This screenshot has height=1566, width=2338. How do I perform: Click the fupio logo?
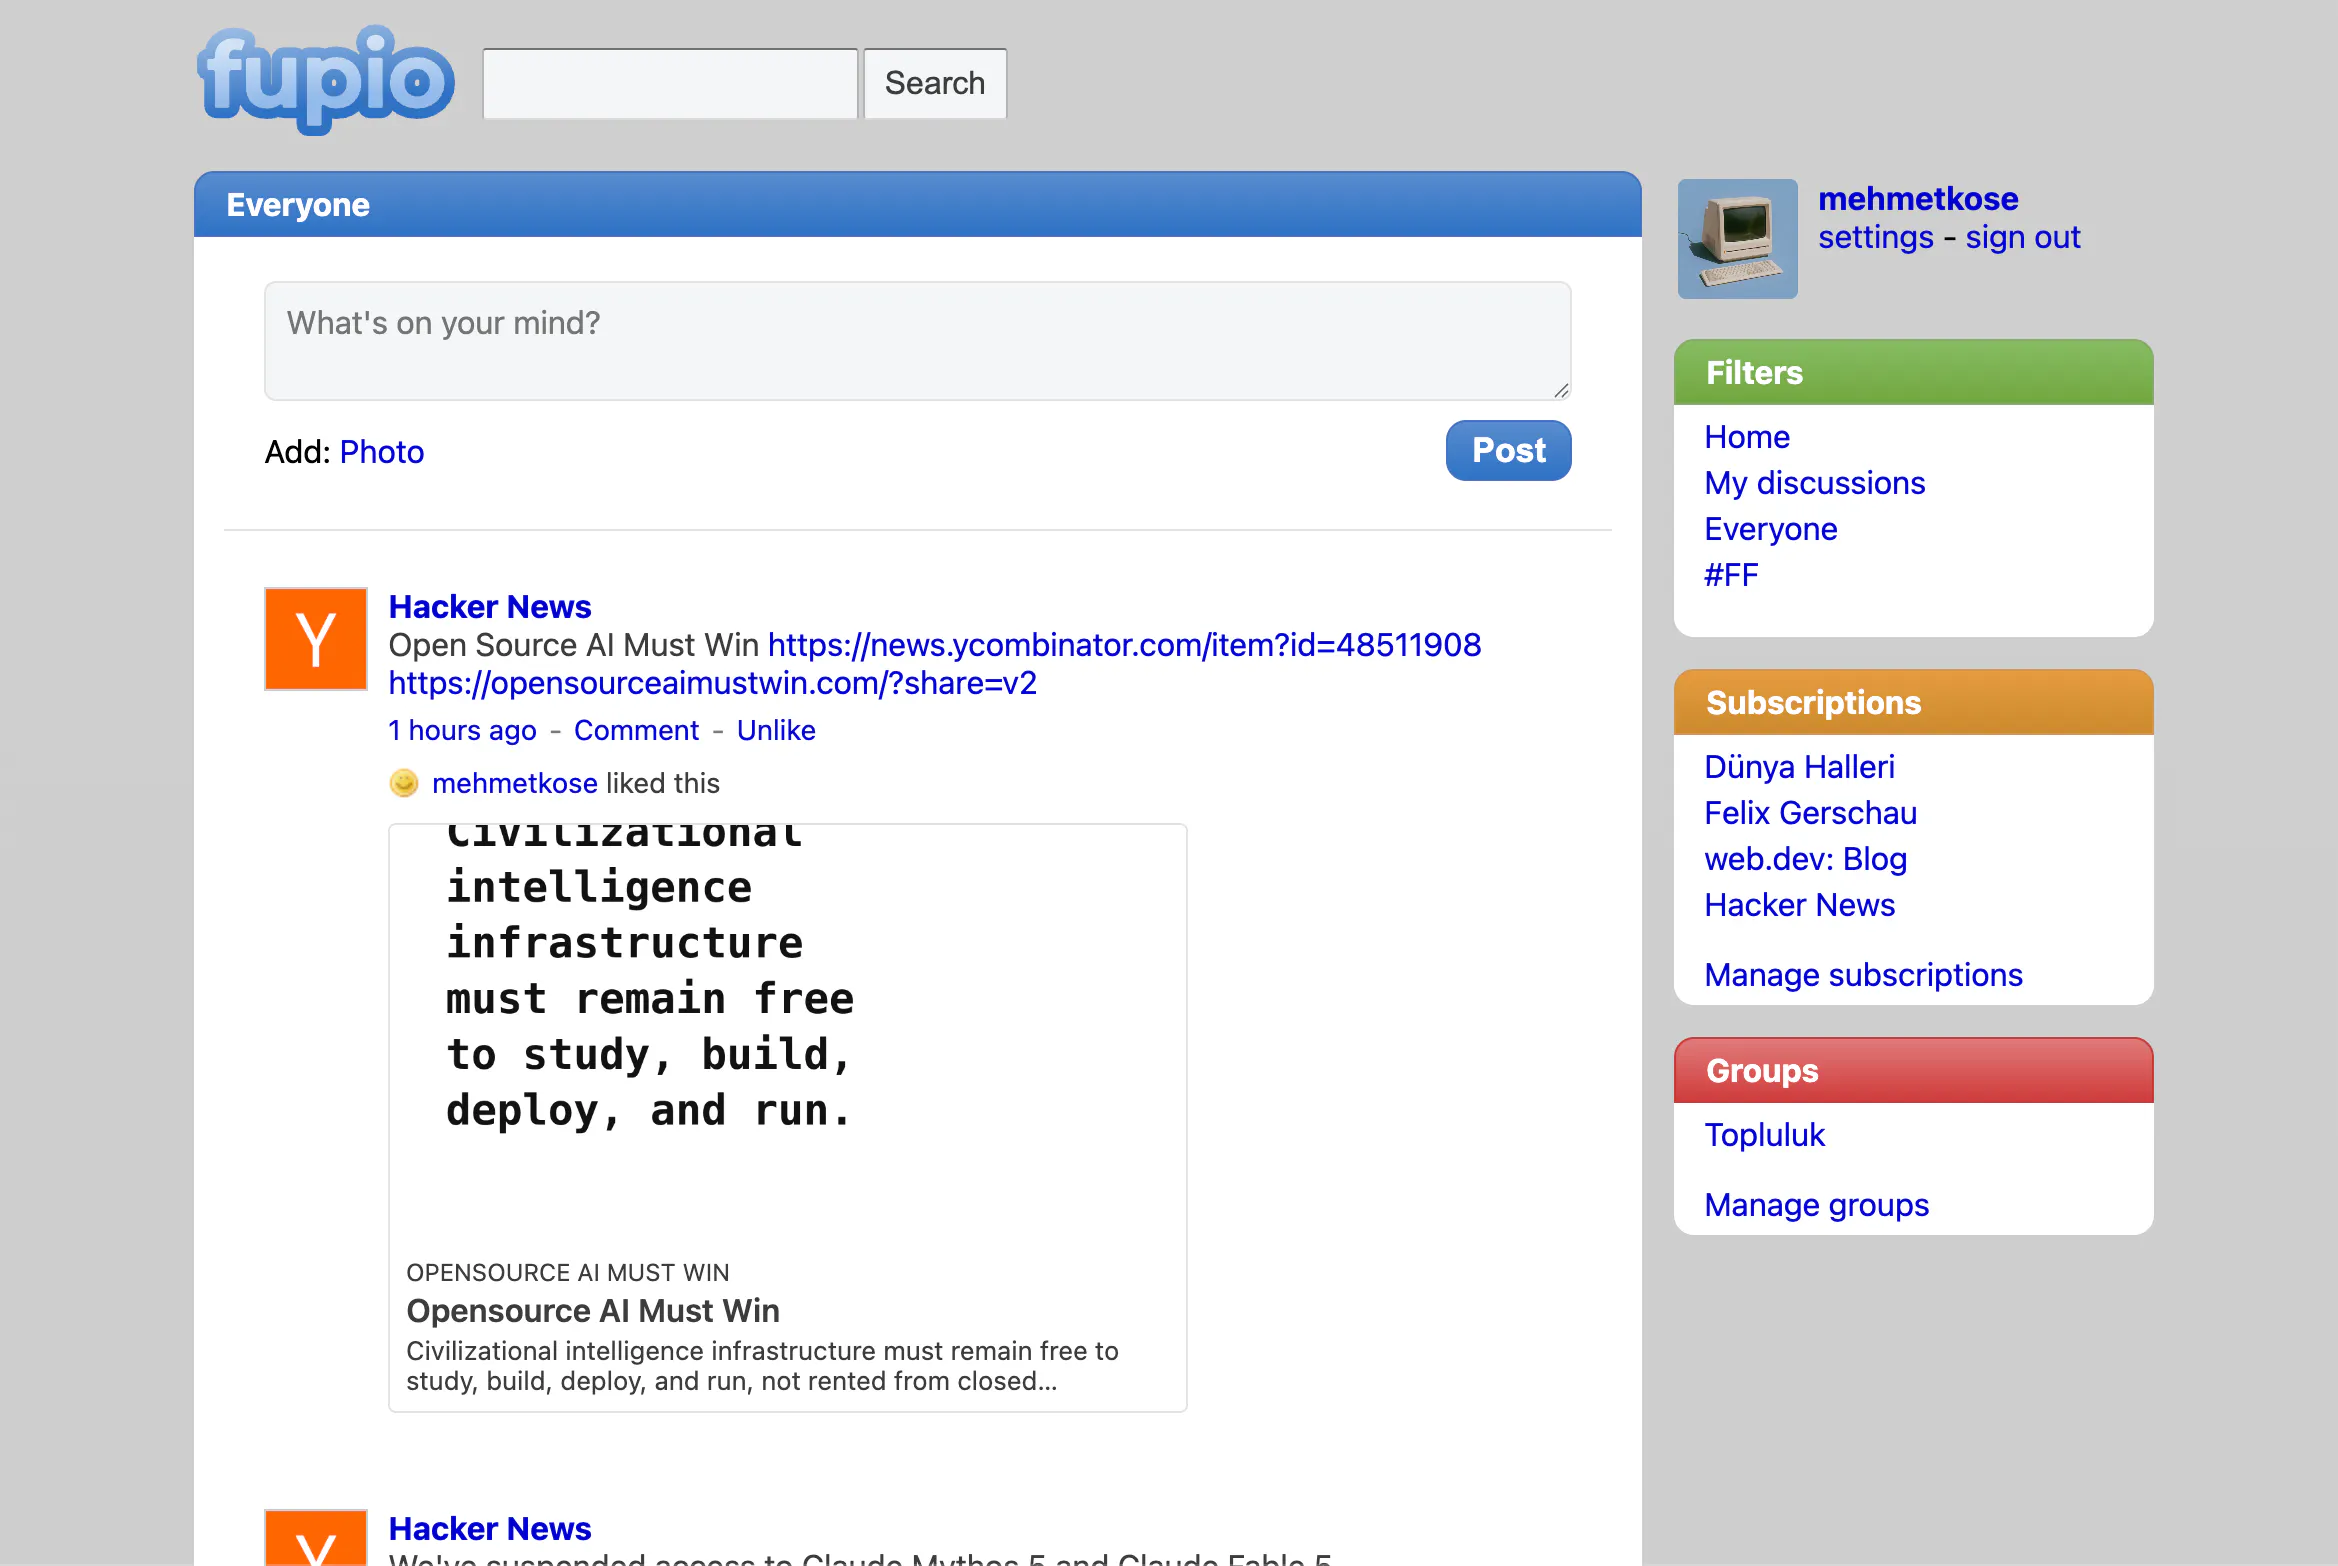point(326,80)
